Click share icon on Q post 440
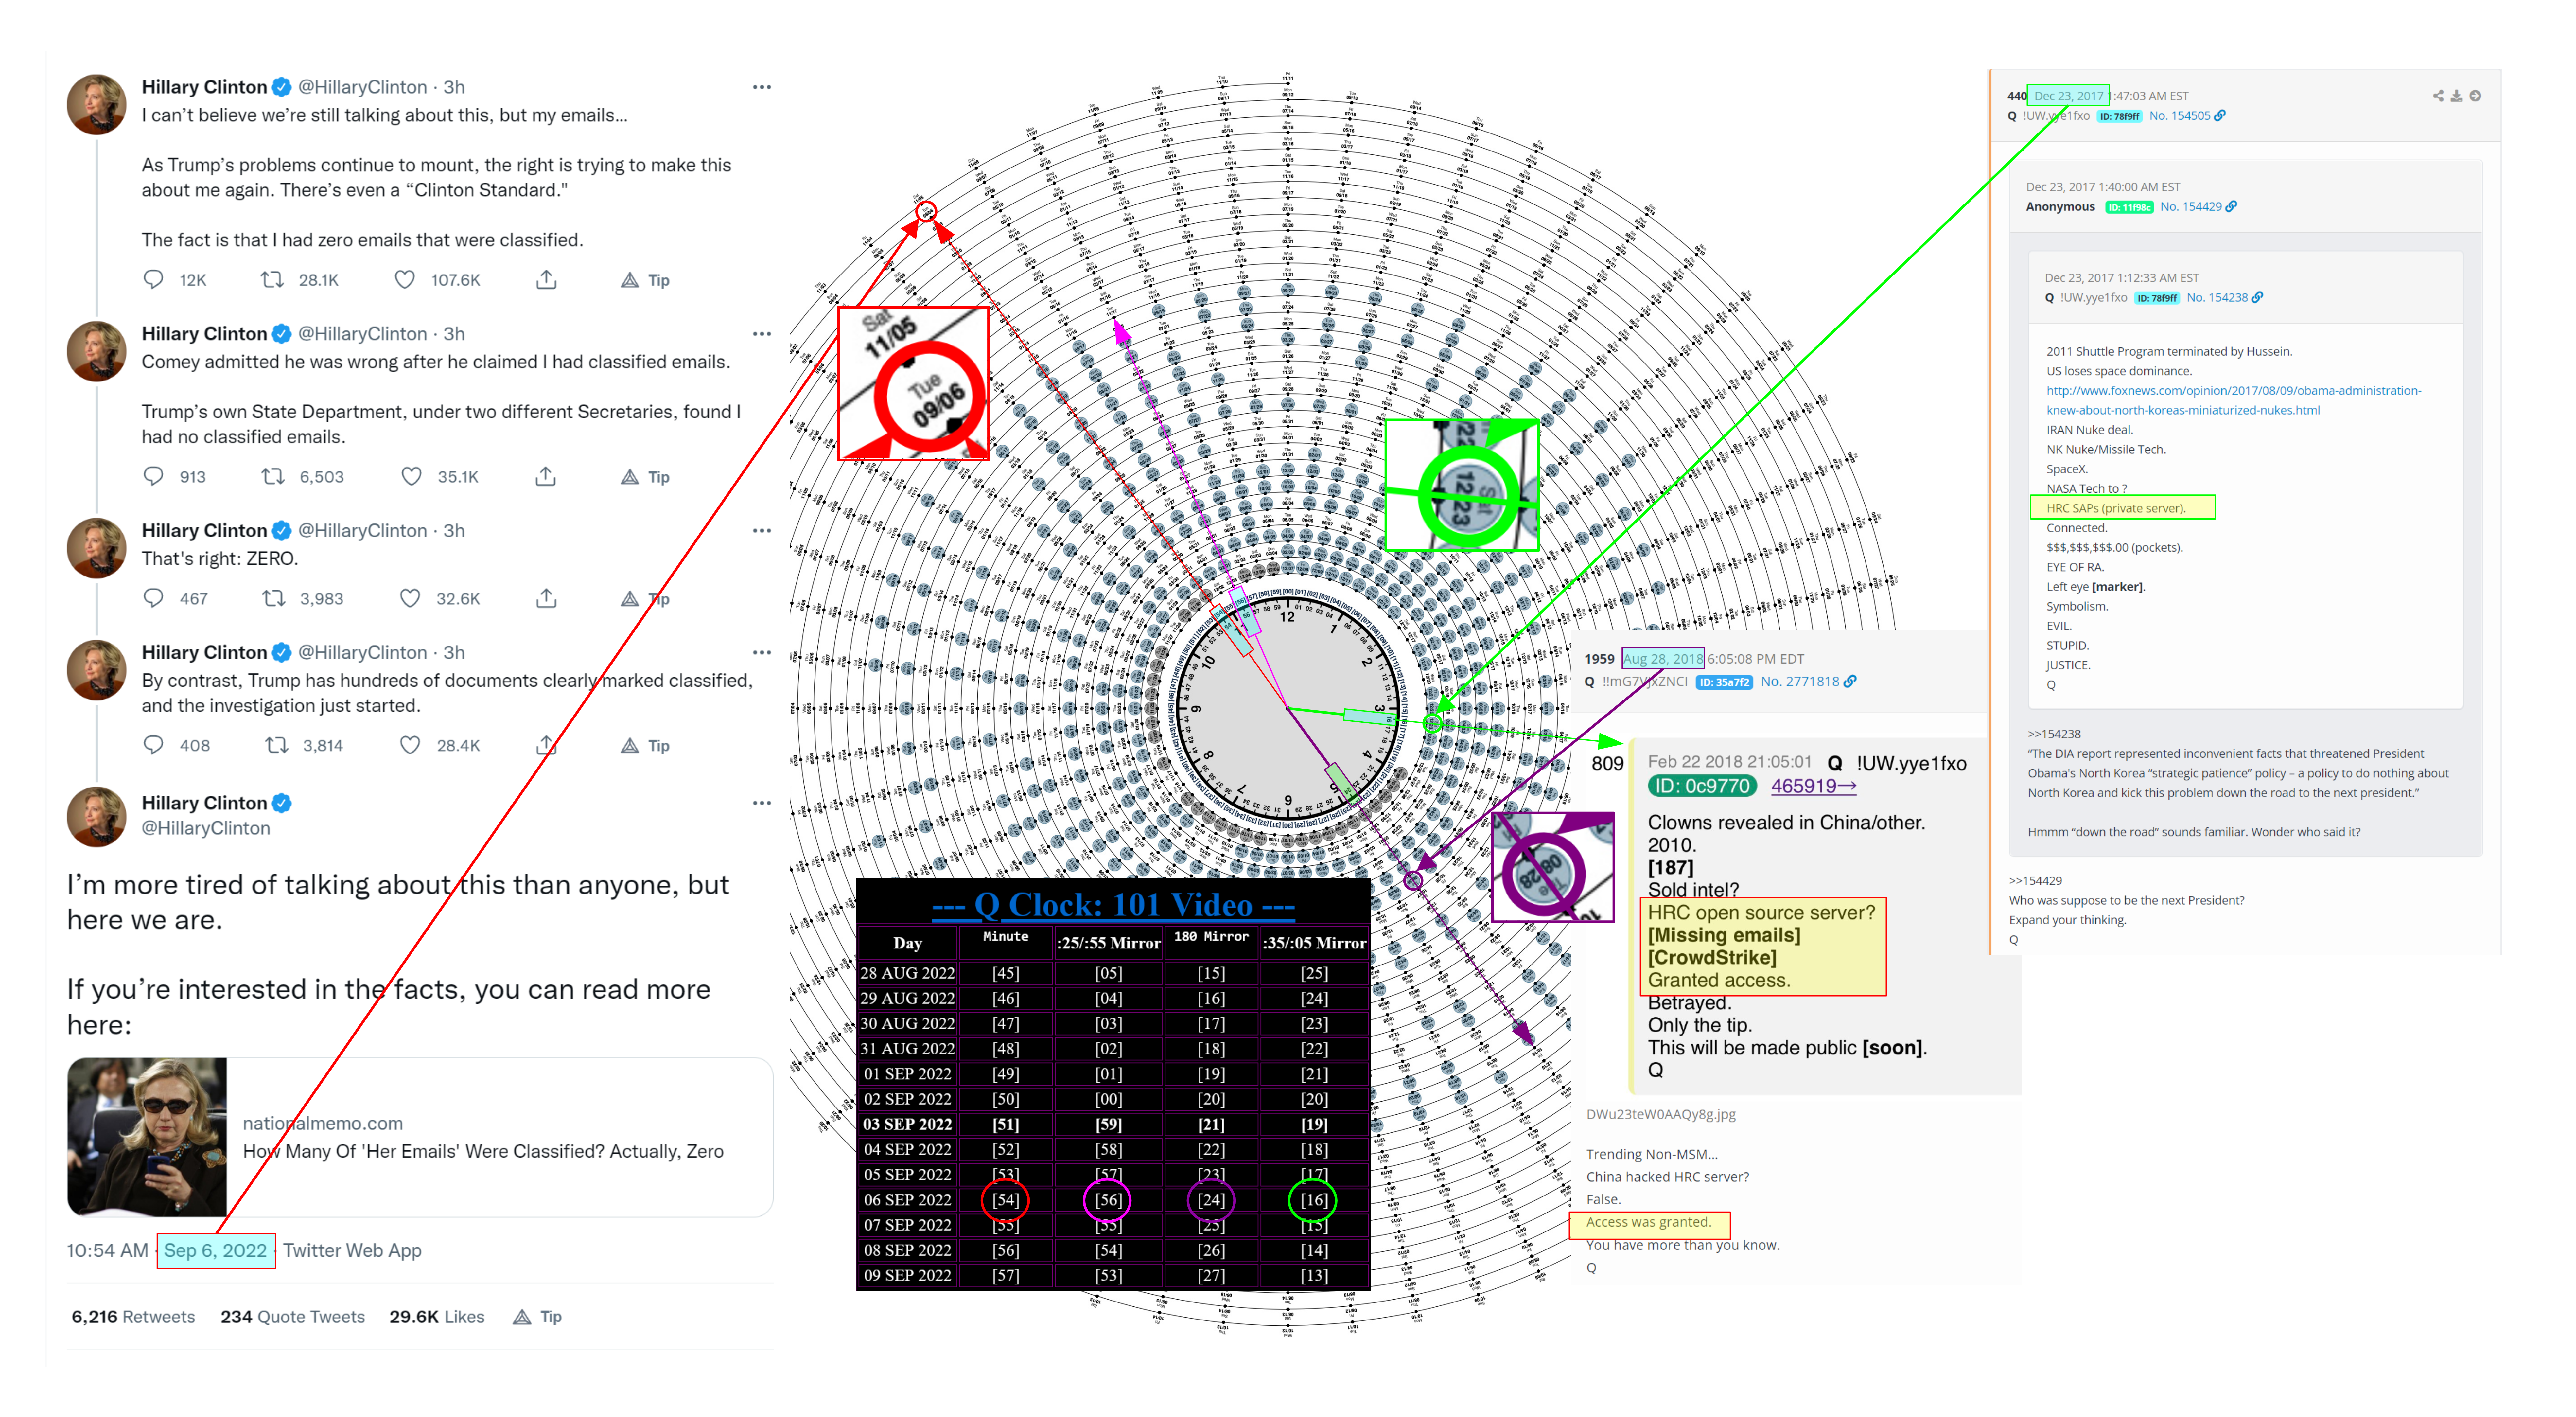Screen dimensions: 2576x1417 (x=2438, y=96)
